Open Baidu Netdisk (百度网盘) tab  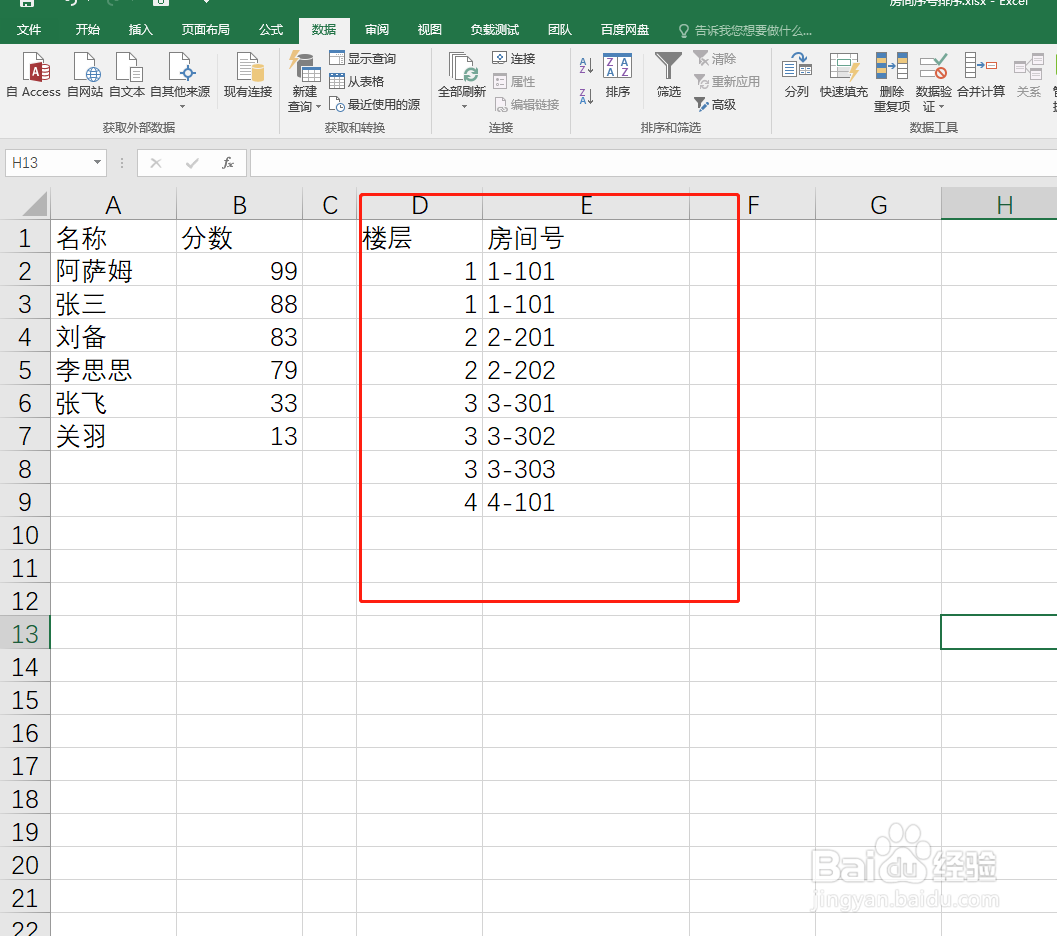(625, 30)
